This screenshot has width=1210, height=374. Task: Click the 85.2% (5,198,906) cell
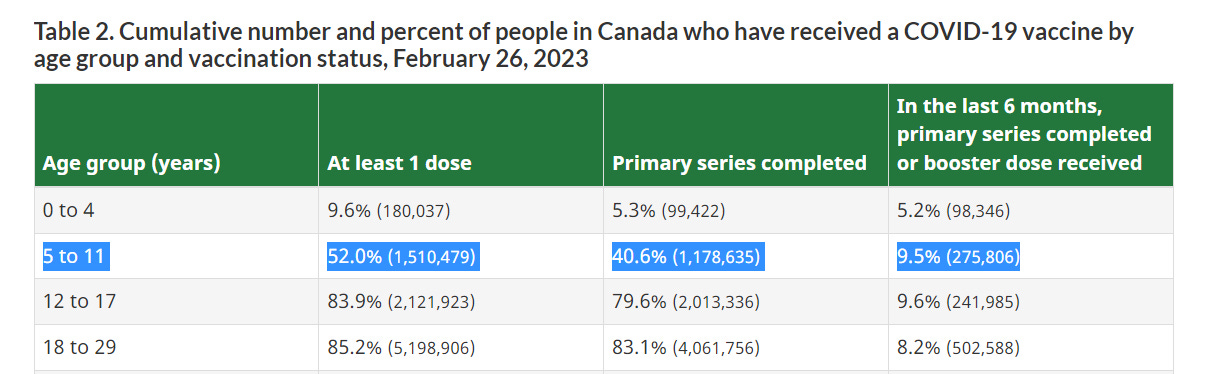401,348
